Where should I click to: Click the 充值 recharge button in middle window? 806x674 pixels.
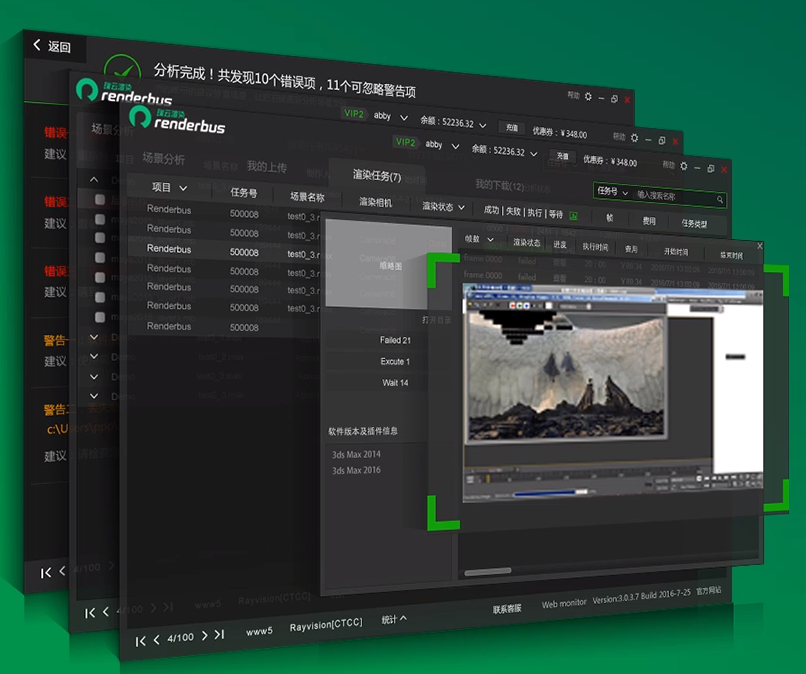[511, 127]
